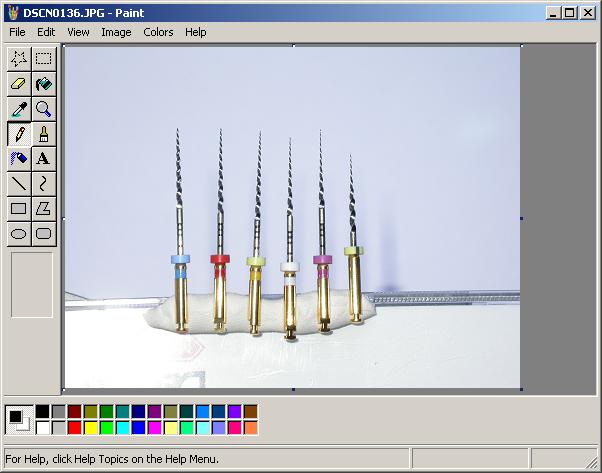This screenshot has height=473, width=602.
Task: Close the Paint window
Action: click(588, 13)
